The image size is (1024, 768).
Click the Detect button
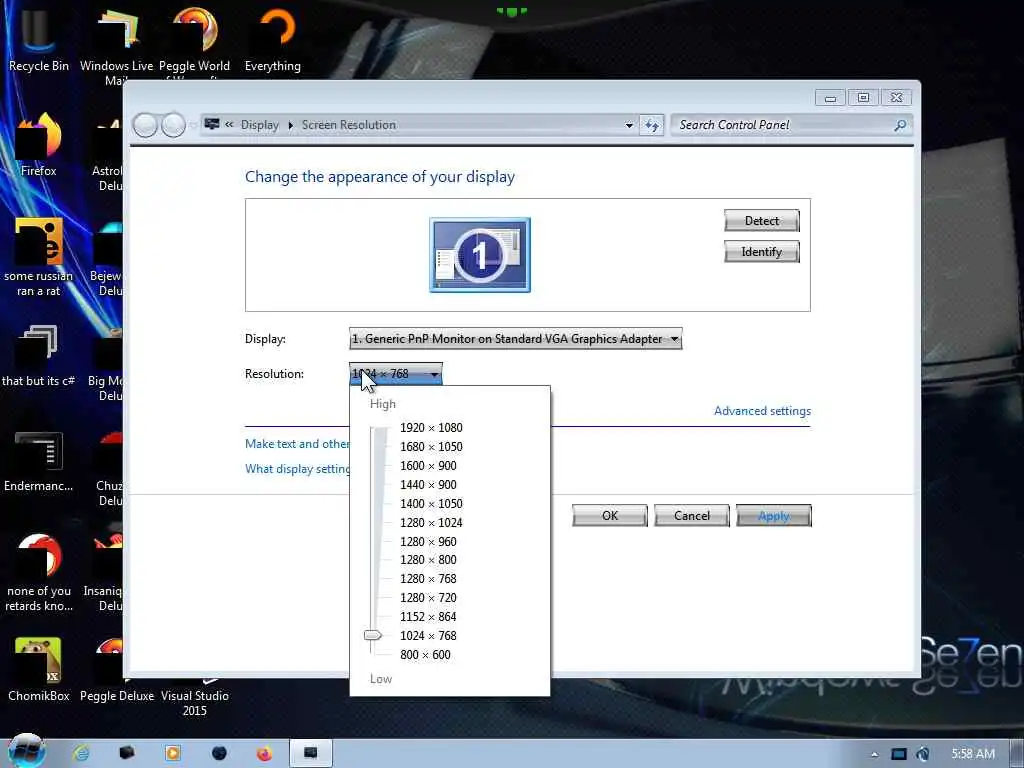[761, 221]
